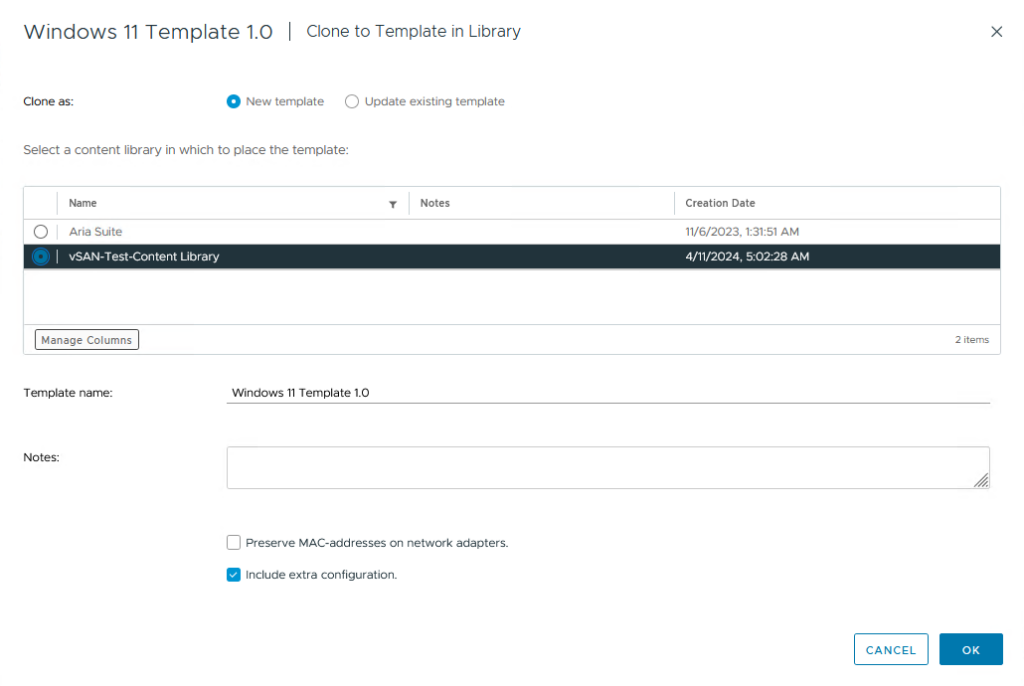Click the Aria Suite creation date cell
This screenshot has height=686, width=1024.
742,232
